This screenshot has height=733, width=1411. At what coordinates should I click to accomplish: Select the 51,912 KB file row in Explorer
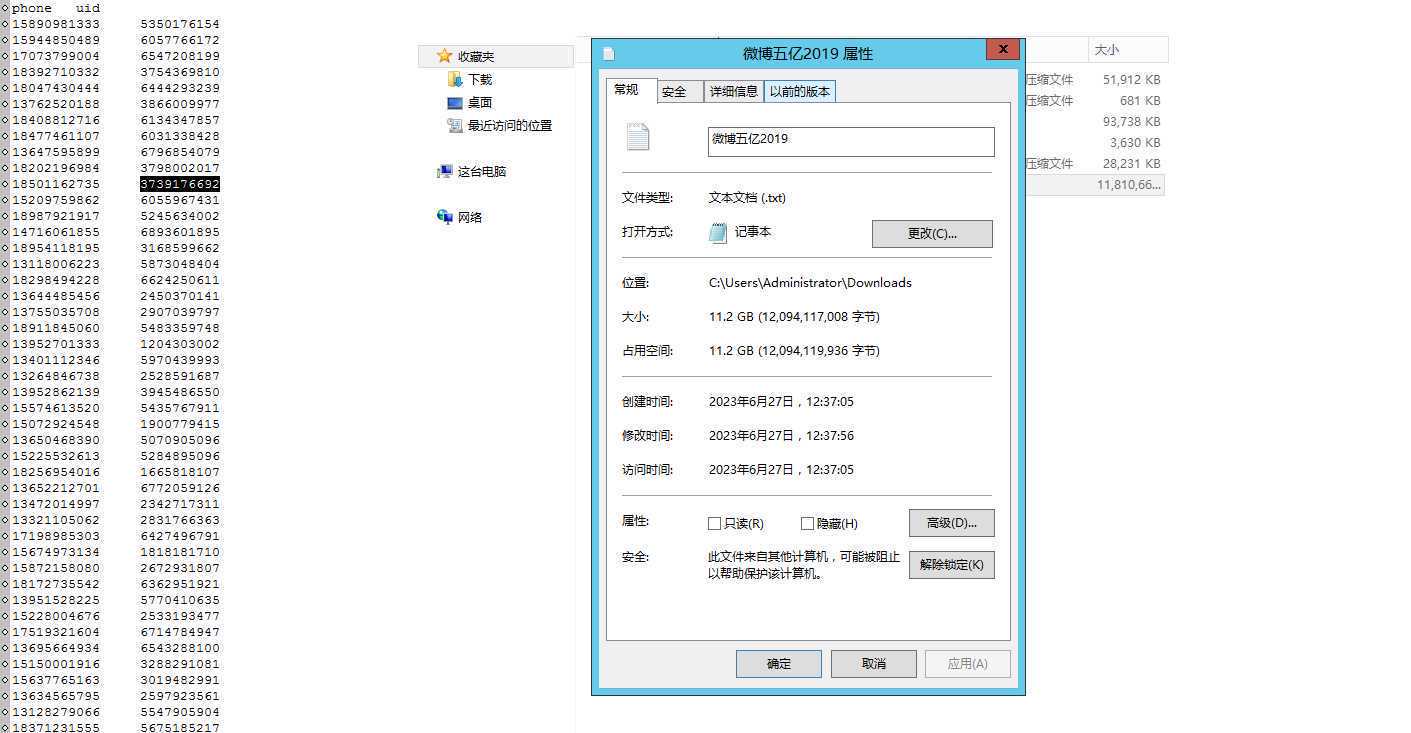[x=1096, y=80]
